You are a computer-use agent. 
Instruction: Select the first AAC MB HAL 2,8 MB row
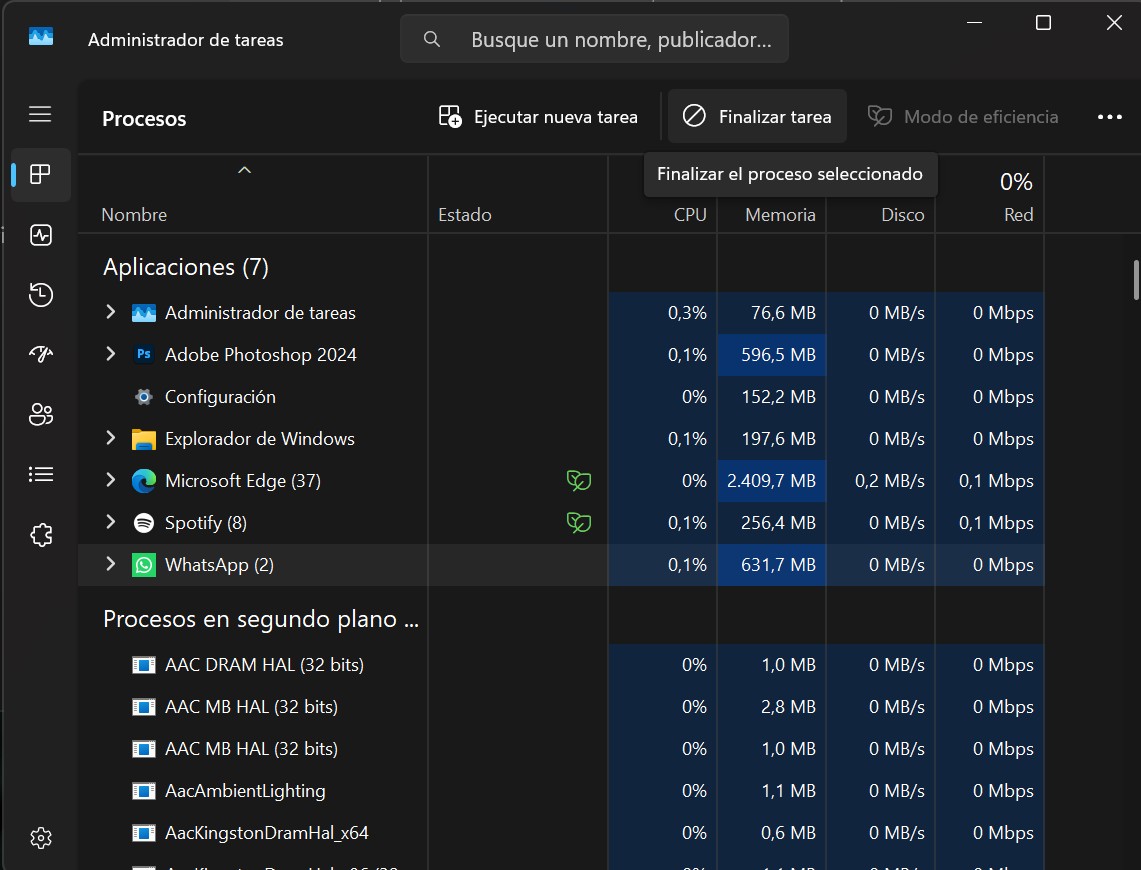[561, 707]
